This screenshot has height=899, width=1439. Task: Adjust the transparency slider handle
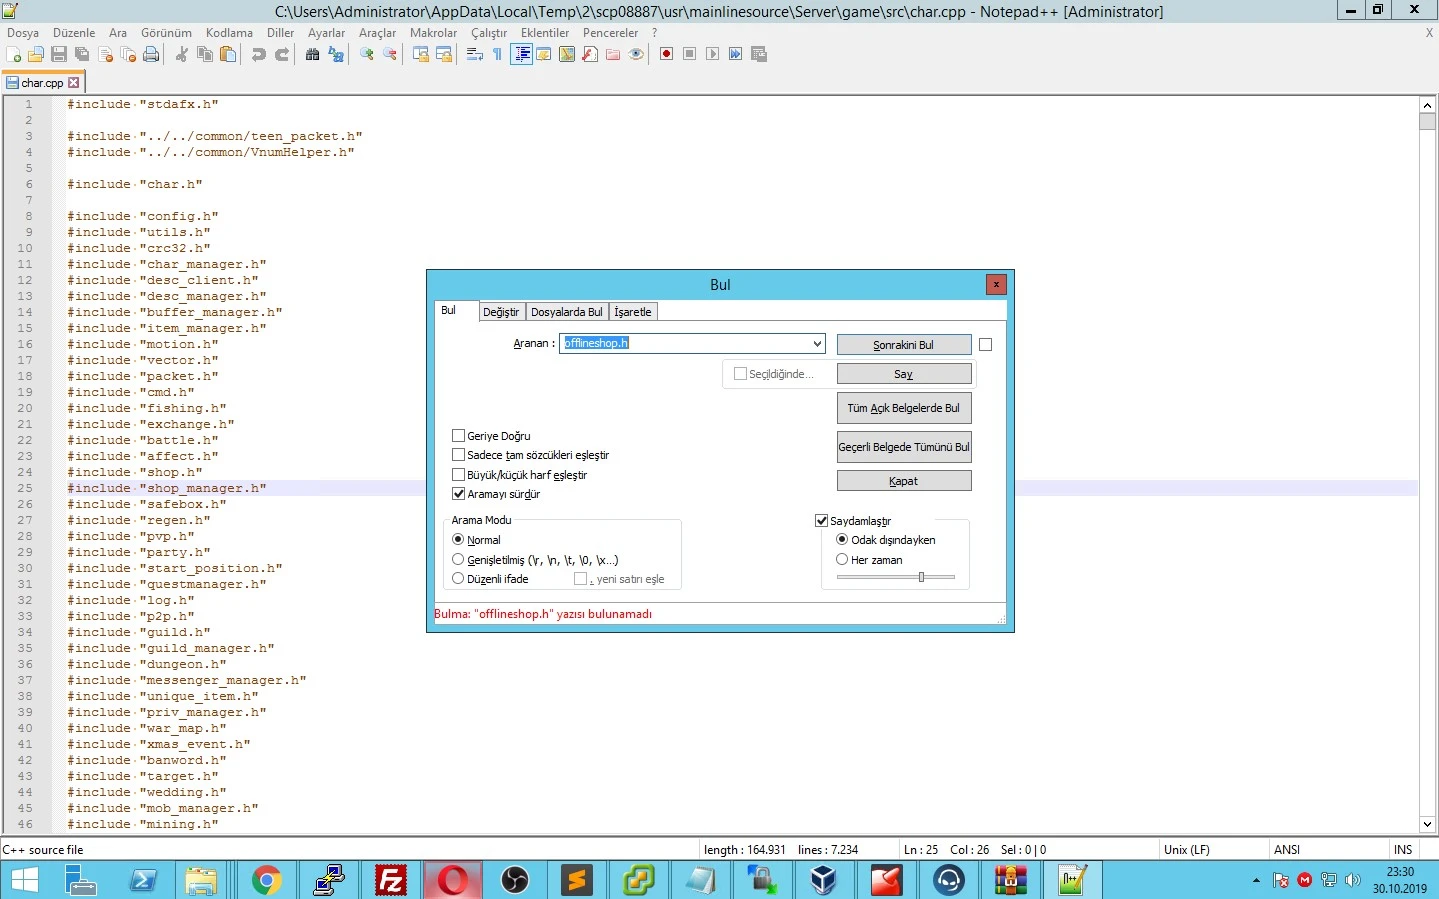[x=921, y=577]
